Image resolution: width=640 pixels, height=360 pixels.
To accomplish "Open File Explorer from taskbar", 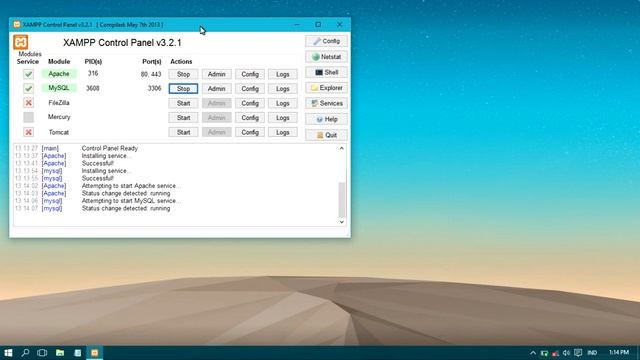I will (60, 353).
